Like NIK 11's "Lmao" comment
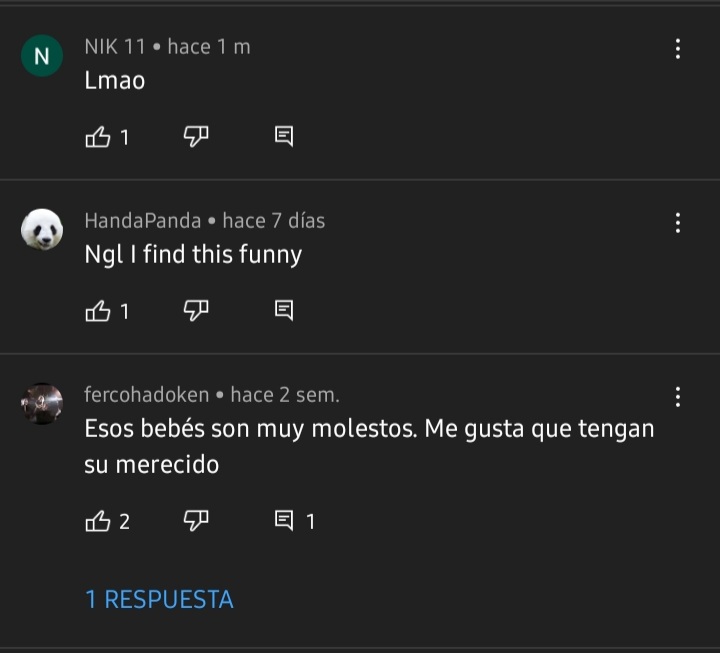The width and height of the screenshot is (720, 653). (98, 137)
